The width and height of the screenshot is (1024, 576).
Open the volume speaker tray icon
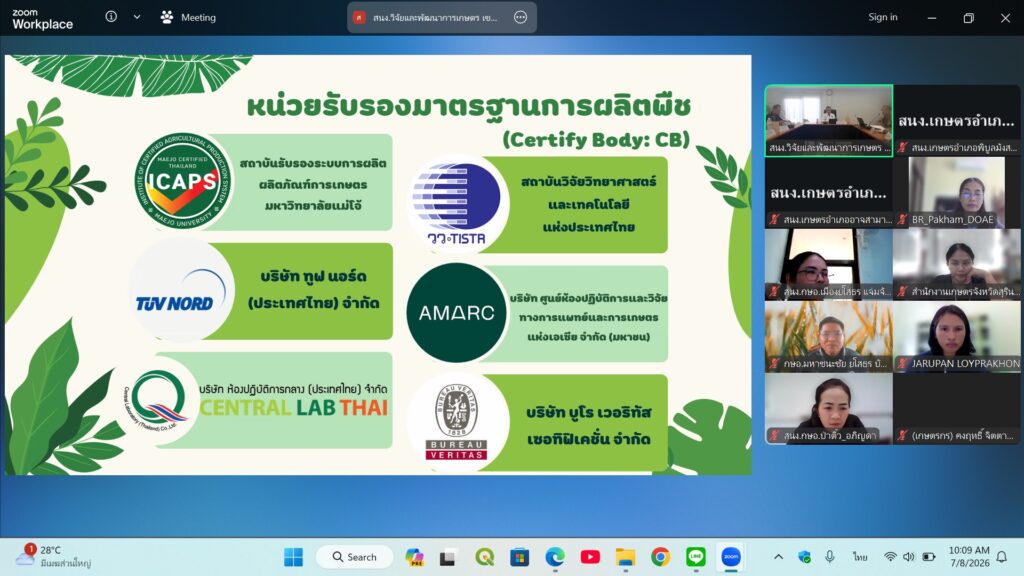click(x=908, y=557)
